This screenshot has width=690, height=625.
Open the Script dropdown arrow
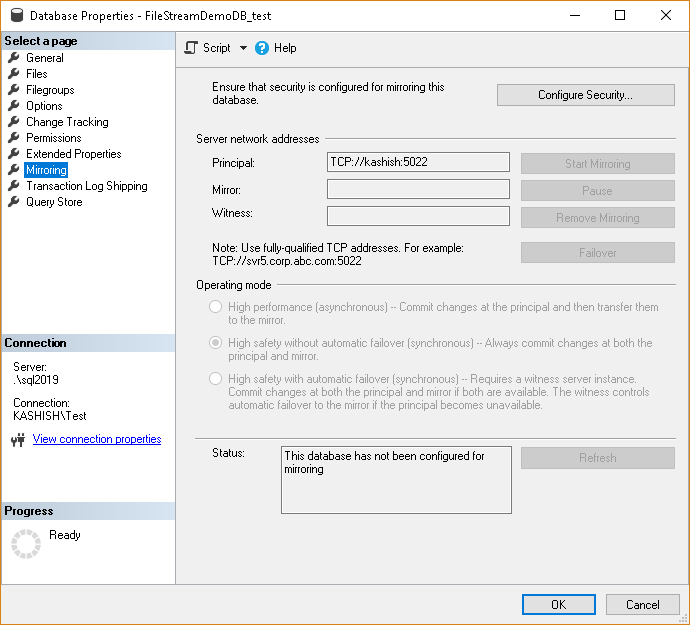click(243, 48)
